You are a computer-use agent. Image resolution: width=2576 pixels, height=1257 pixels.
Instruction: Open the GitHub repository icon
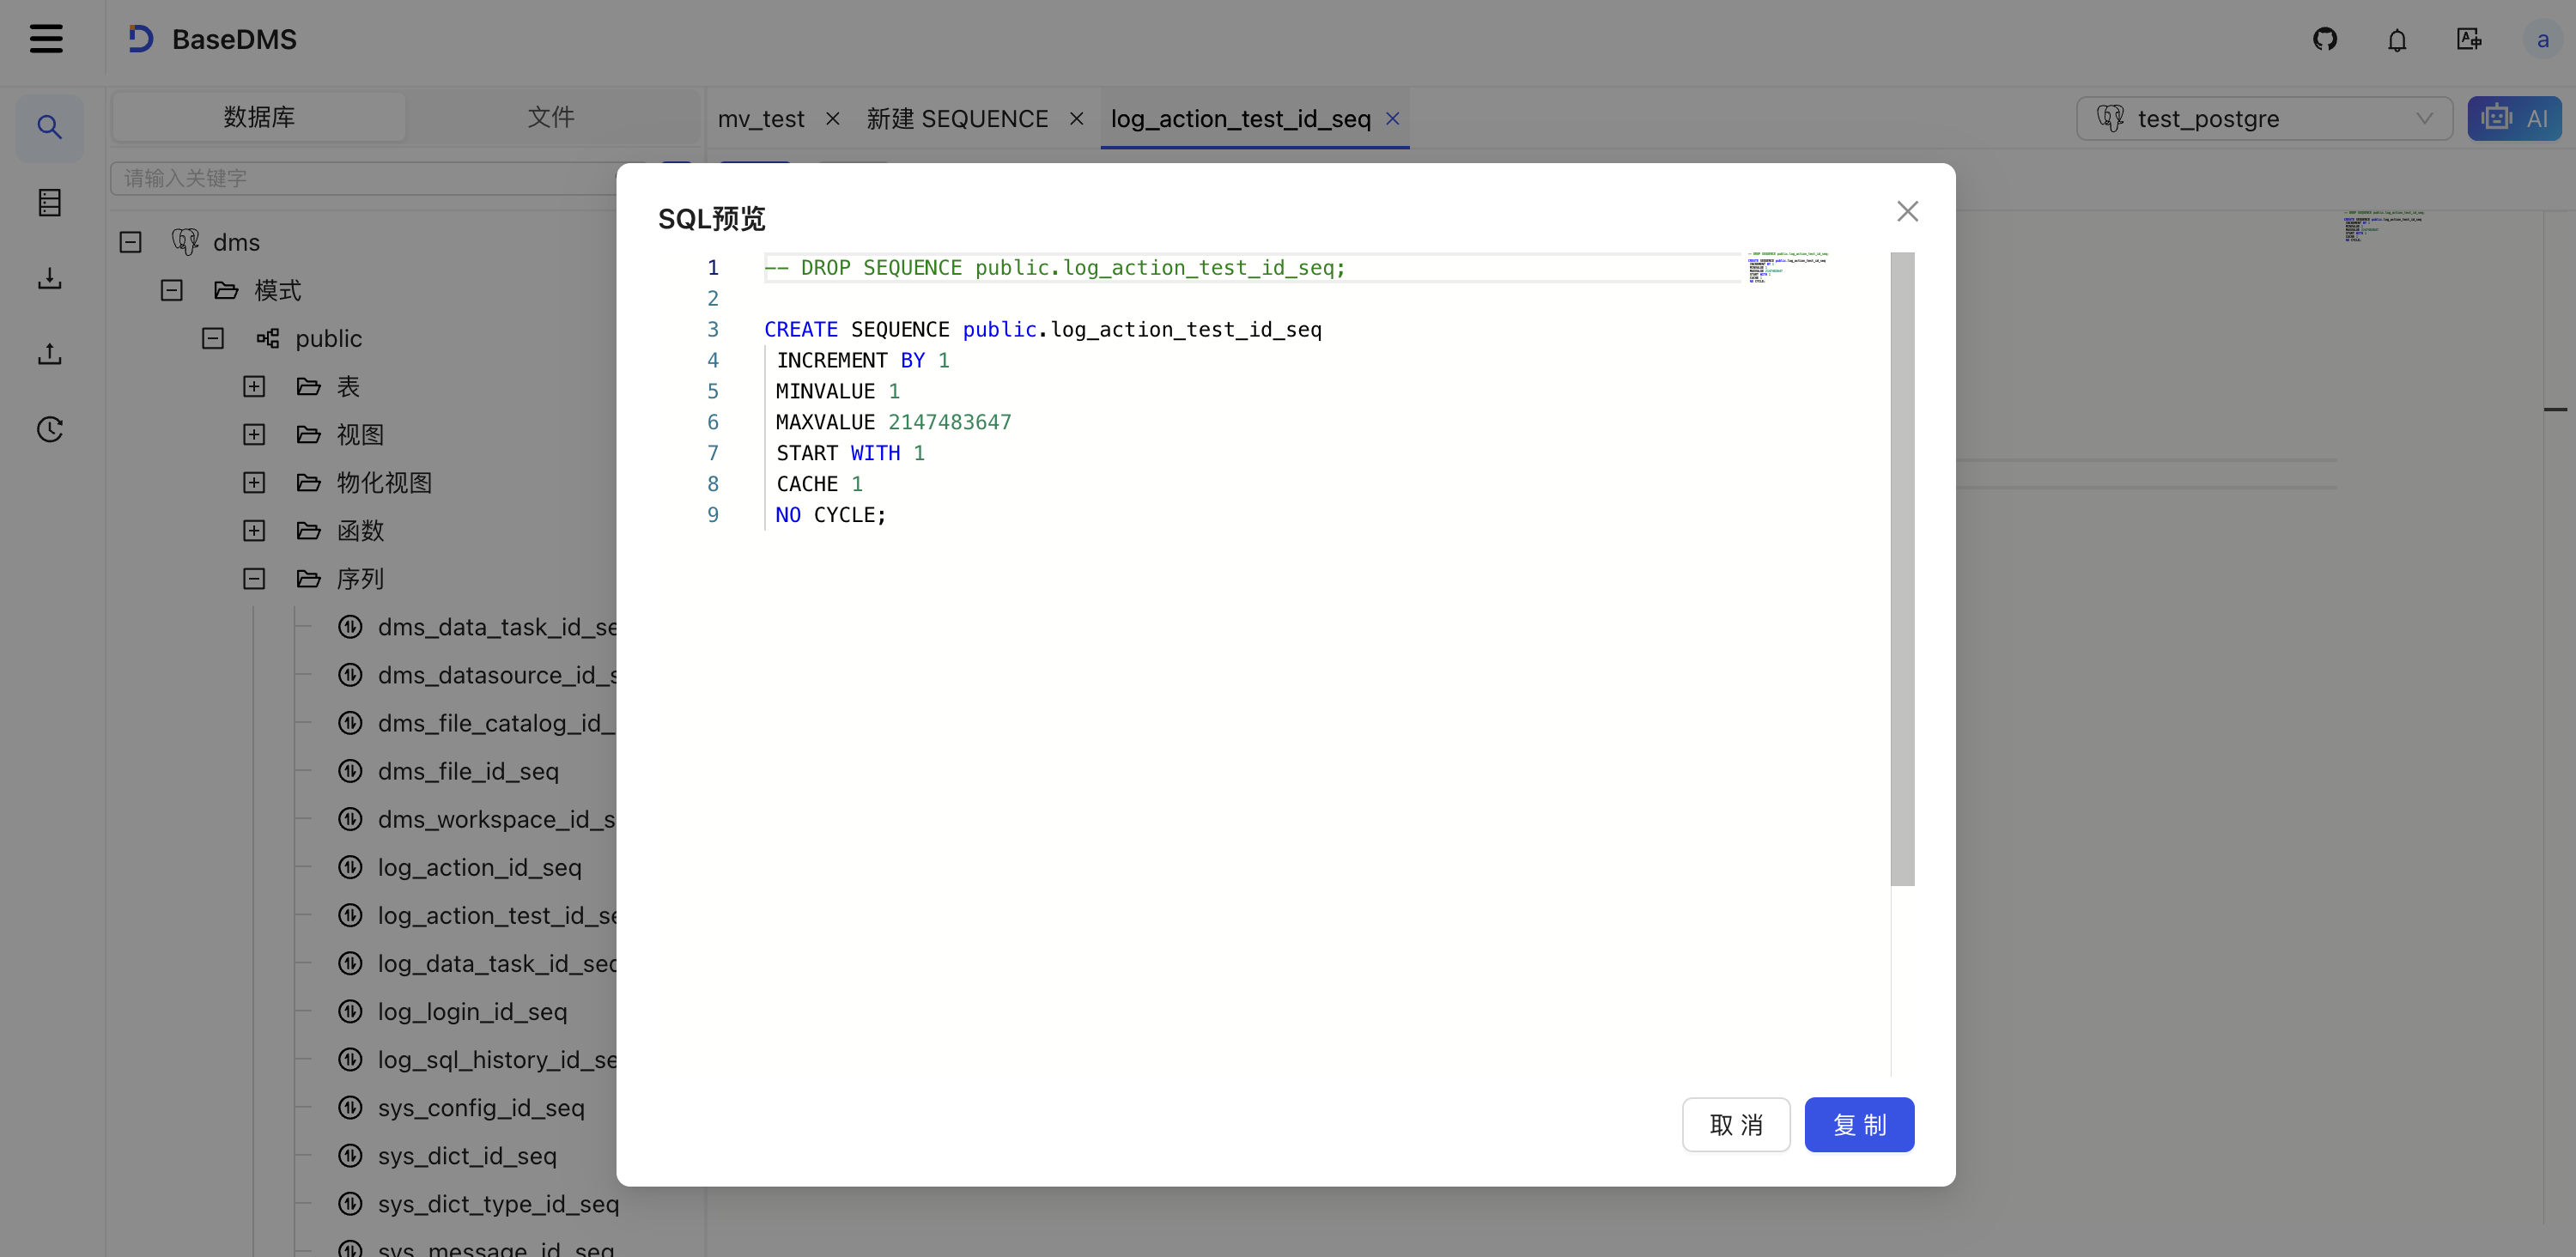[x=2325, y=39]
